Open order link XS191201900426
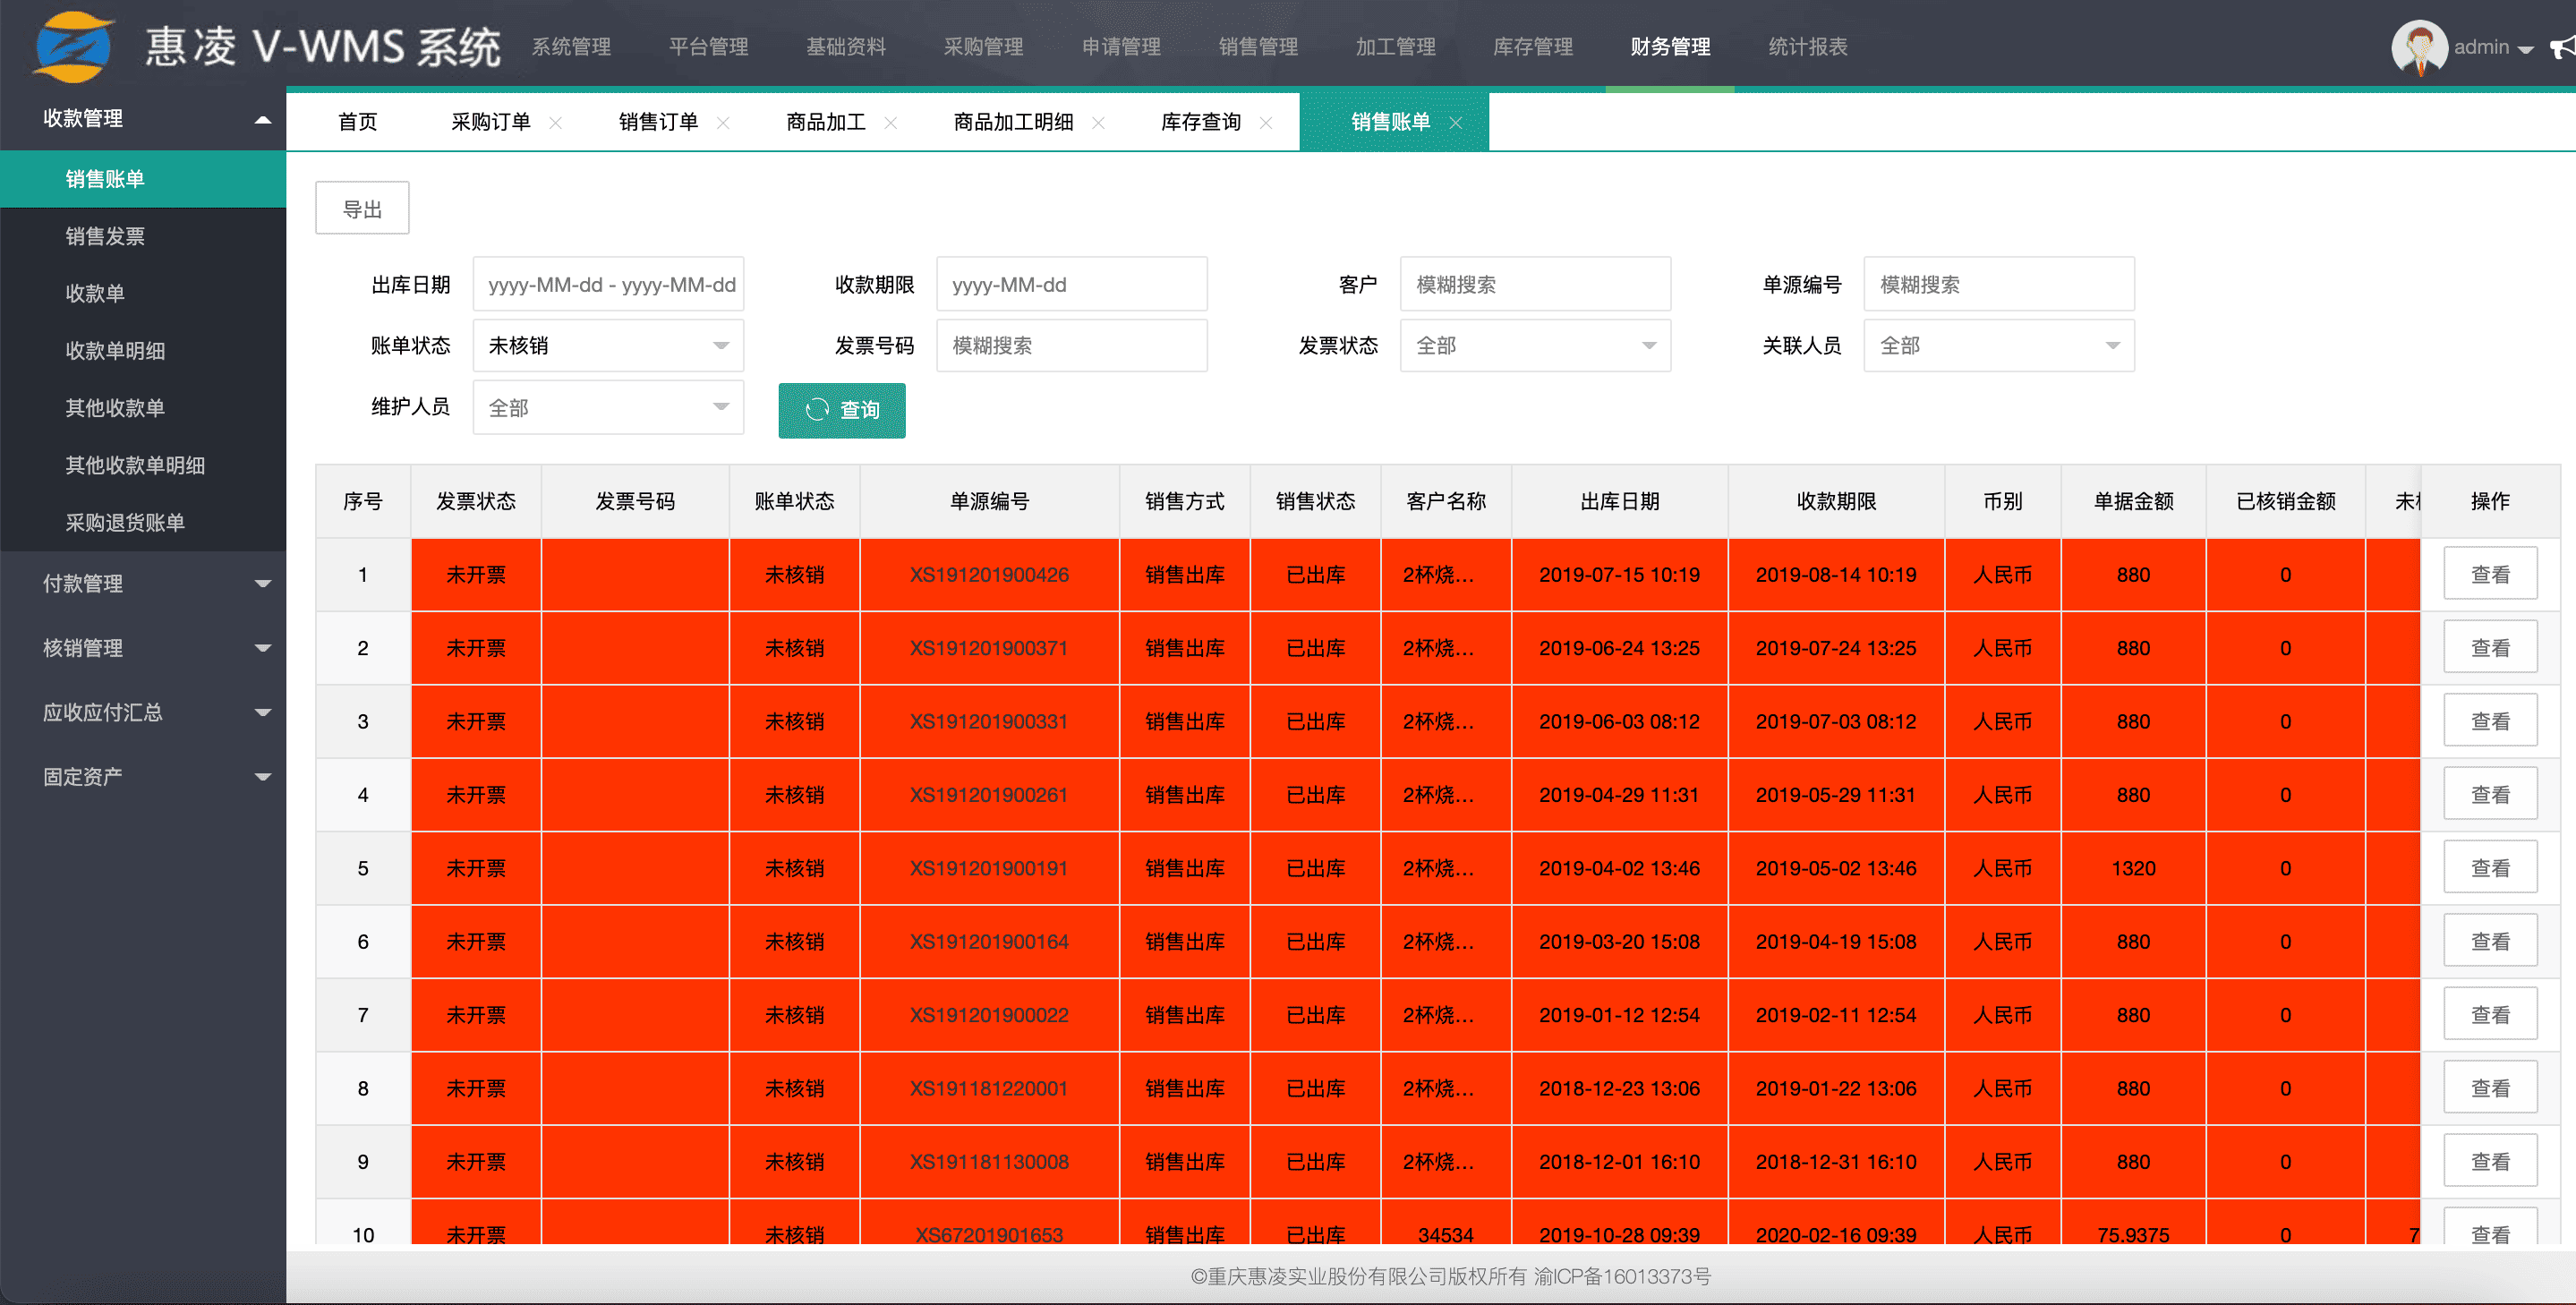Image resolution: width=2576 pixels, height=1305 pixels. pos(988,575)
